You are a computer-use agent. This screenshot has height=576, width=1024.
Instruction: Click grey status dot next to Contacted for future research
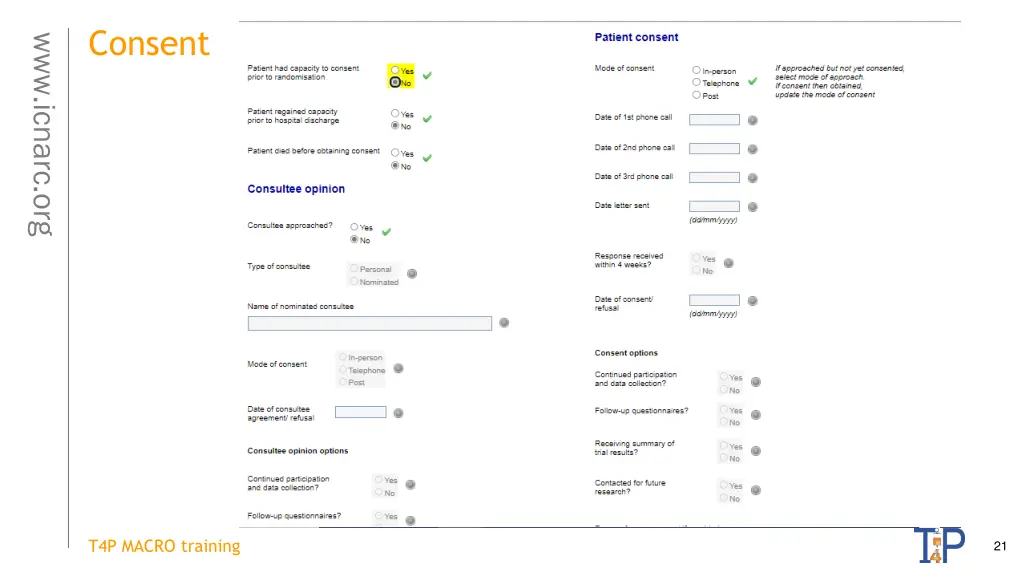tap(756, 490)
